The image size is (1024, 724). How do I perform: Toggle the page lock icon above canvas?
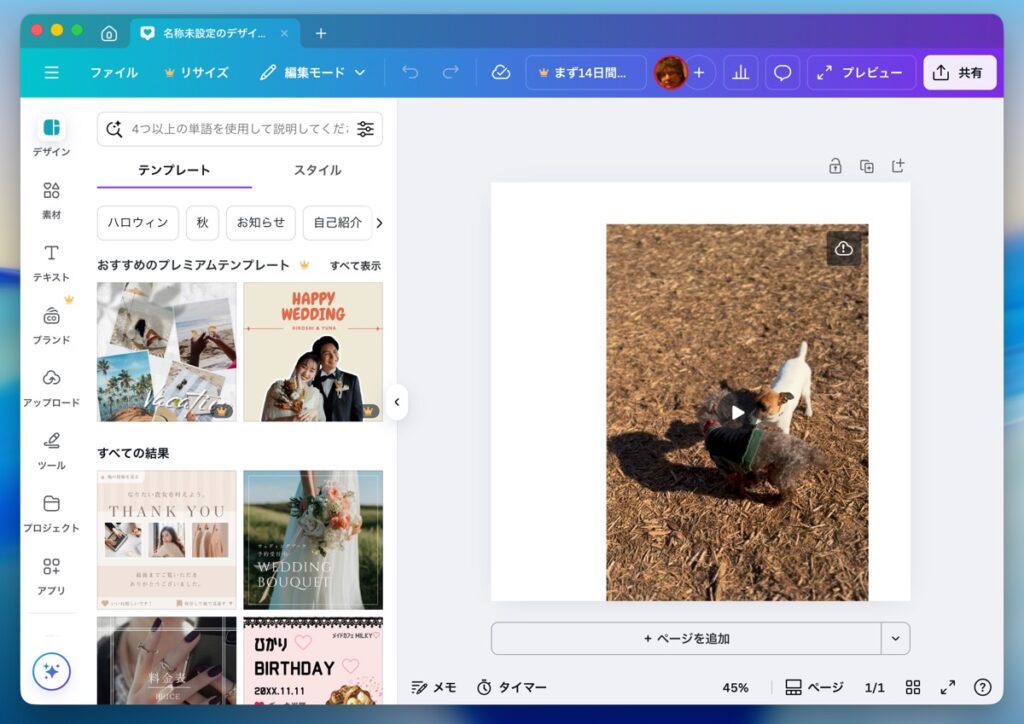coord(835,166)
